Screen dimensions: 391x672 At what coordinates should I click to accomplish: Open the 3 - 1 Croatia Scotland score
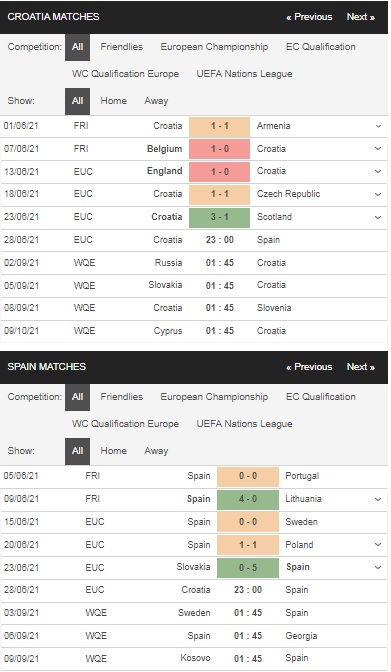coord(220,217)
